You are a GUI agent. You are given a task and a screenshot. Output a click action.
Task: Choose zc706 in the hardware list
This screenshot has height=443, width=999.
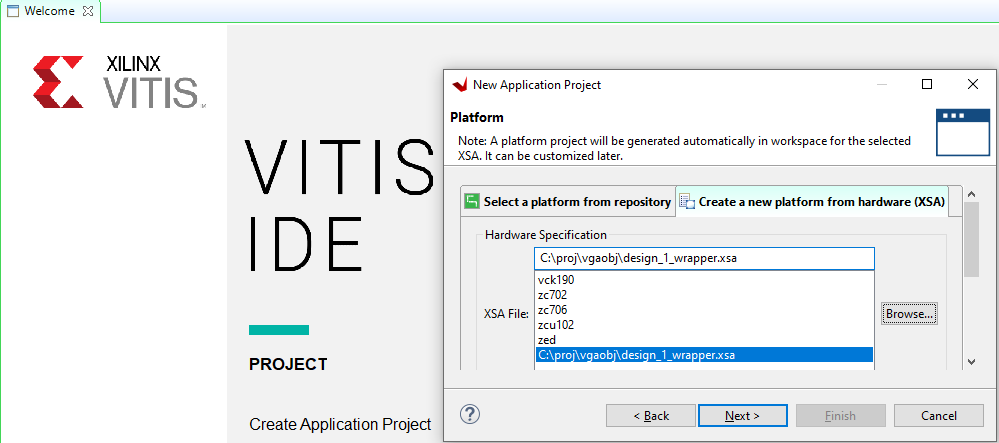pos(554,310)
